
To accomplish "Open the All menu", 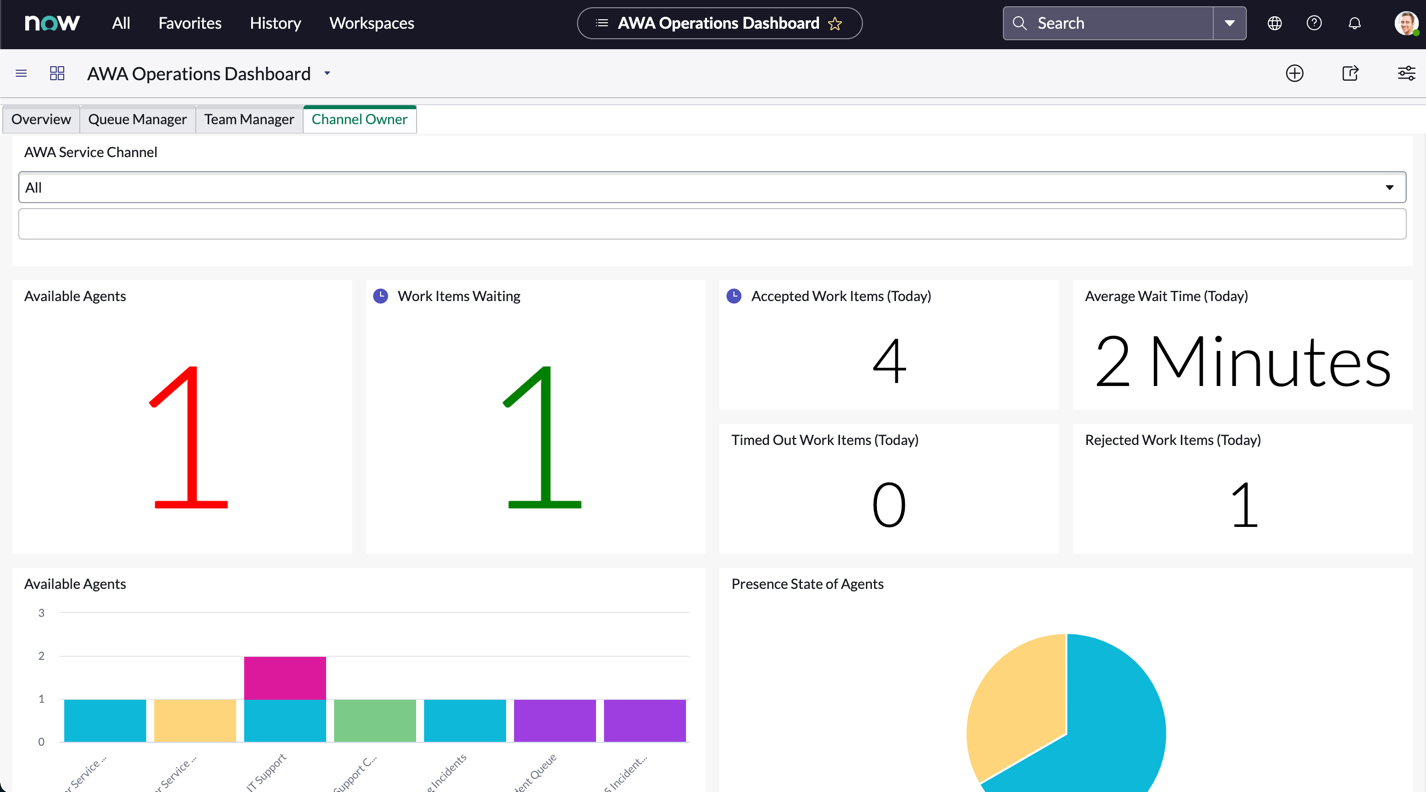I will 121,23.
